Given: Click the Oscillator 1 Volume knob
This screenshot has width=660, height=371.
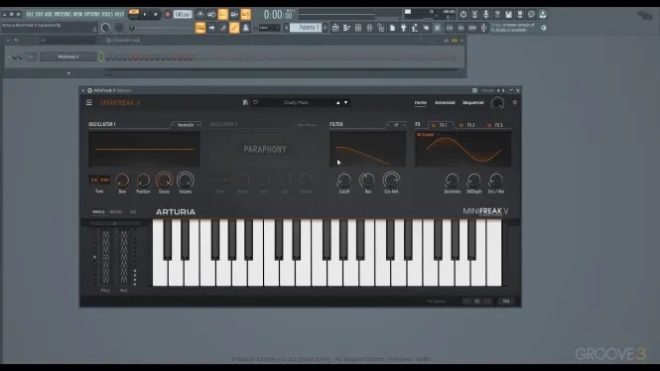Looking at the screenshot, I should [185, 180].
